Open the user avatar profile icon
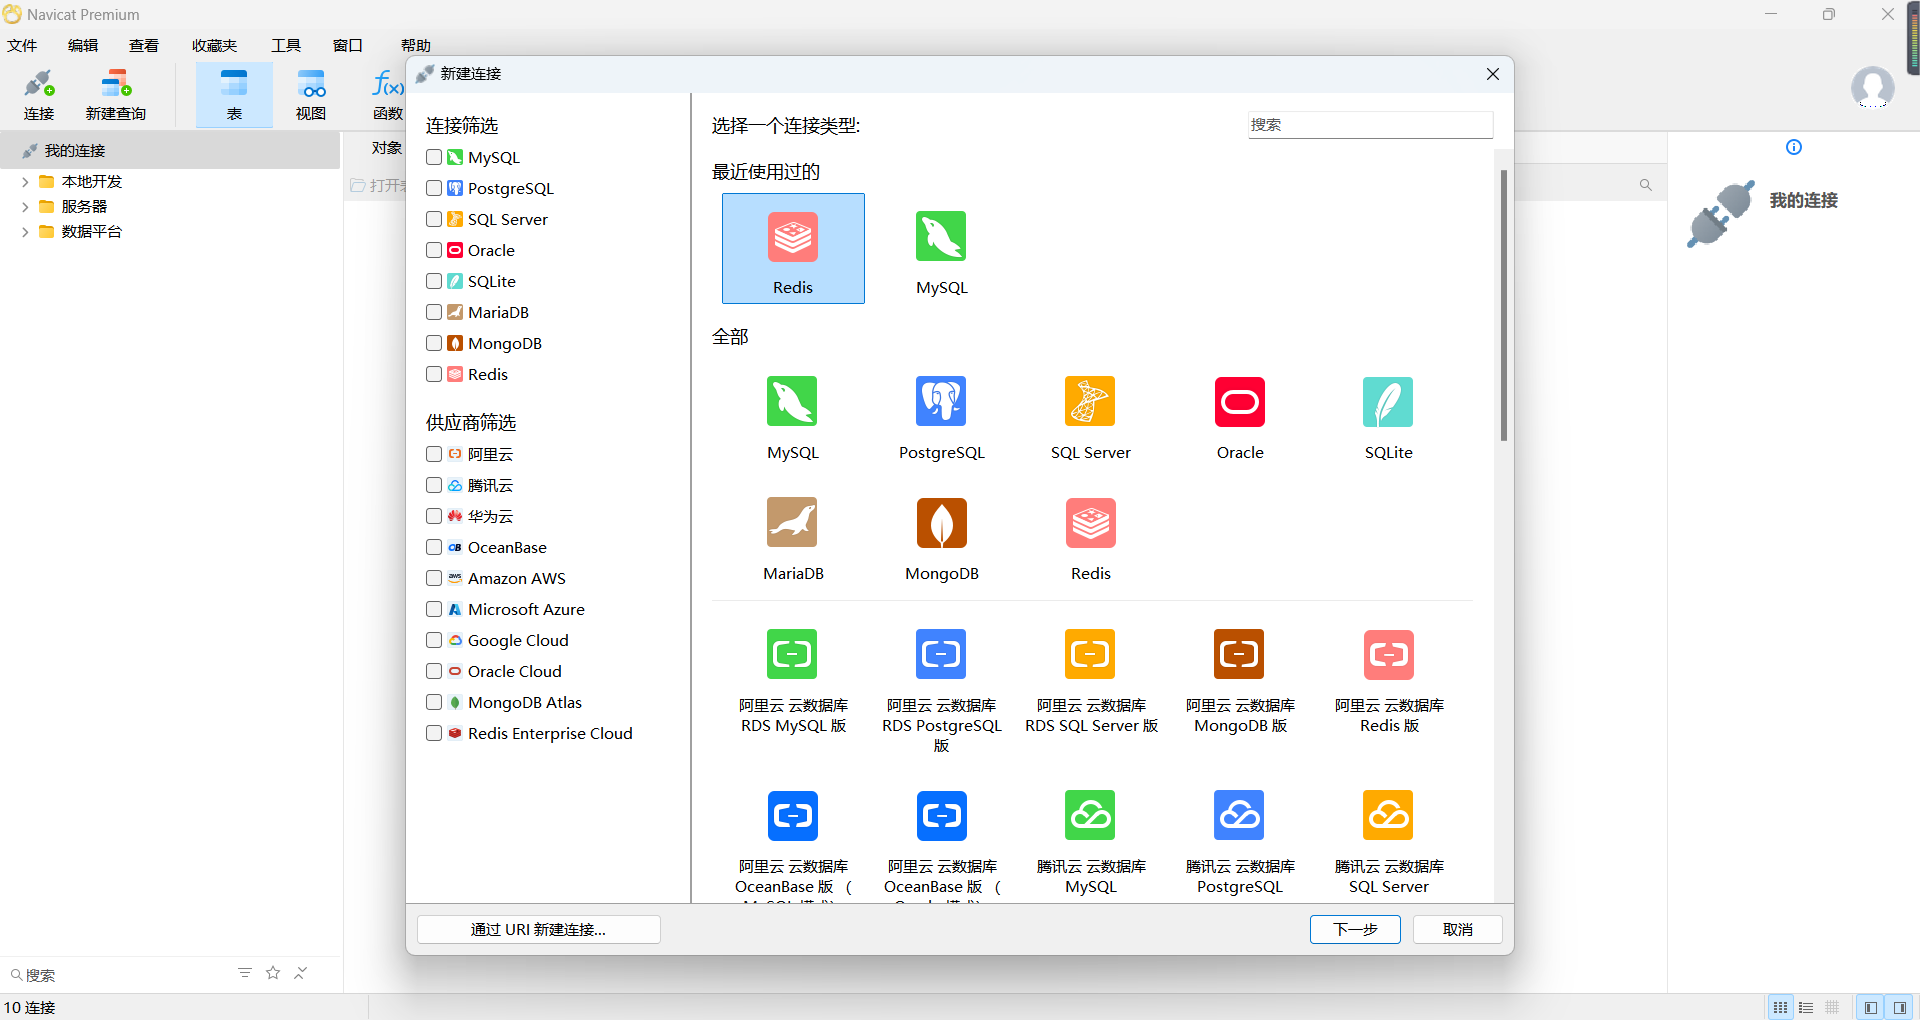Image resolution: width=1920 pixels, height=1020 pixels. point(1872,88)
